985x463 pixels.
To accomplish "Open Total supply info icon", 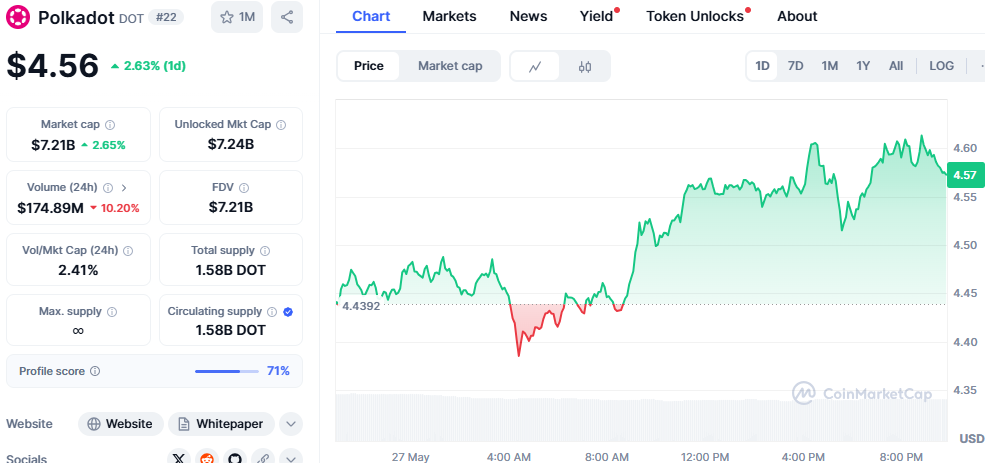I will 265,251.
